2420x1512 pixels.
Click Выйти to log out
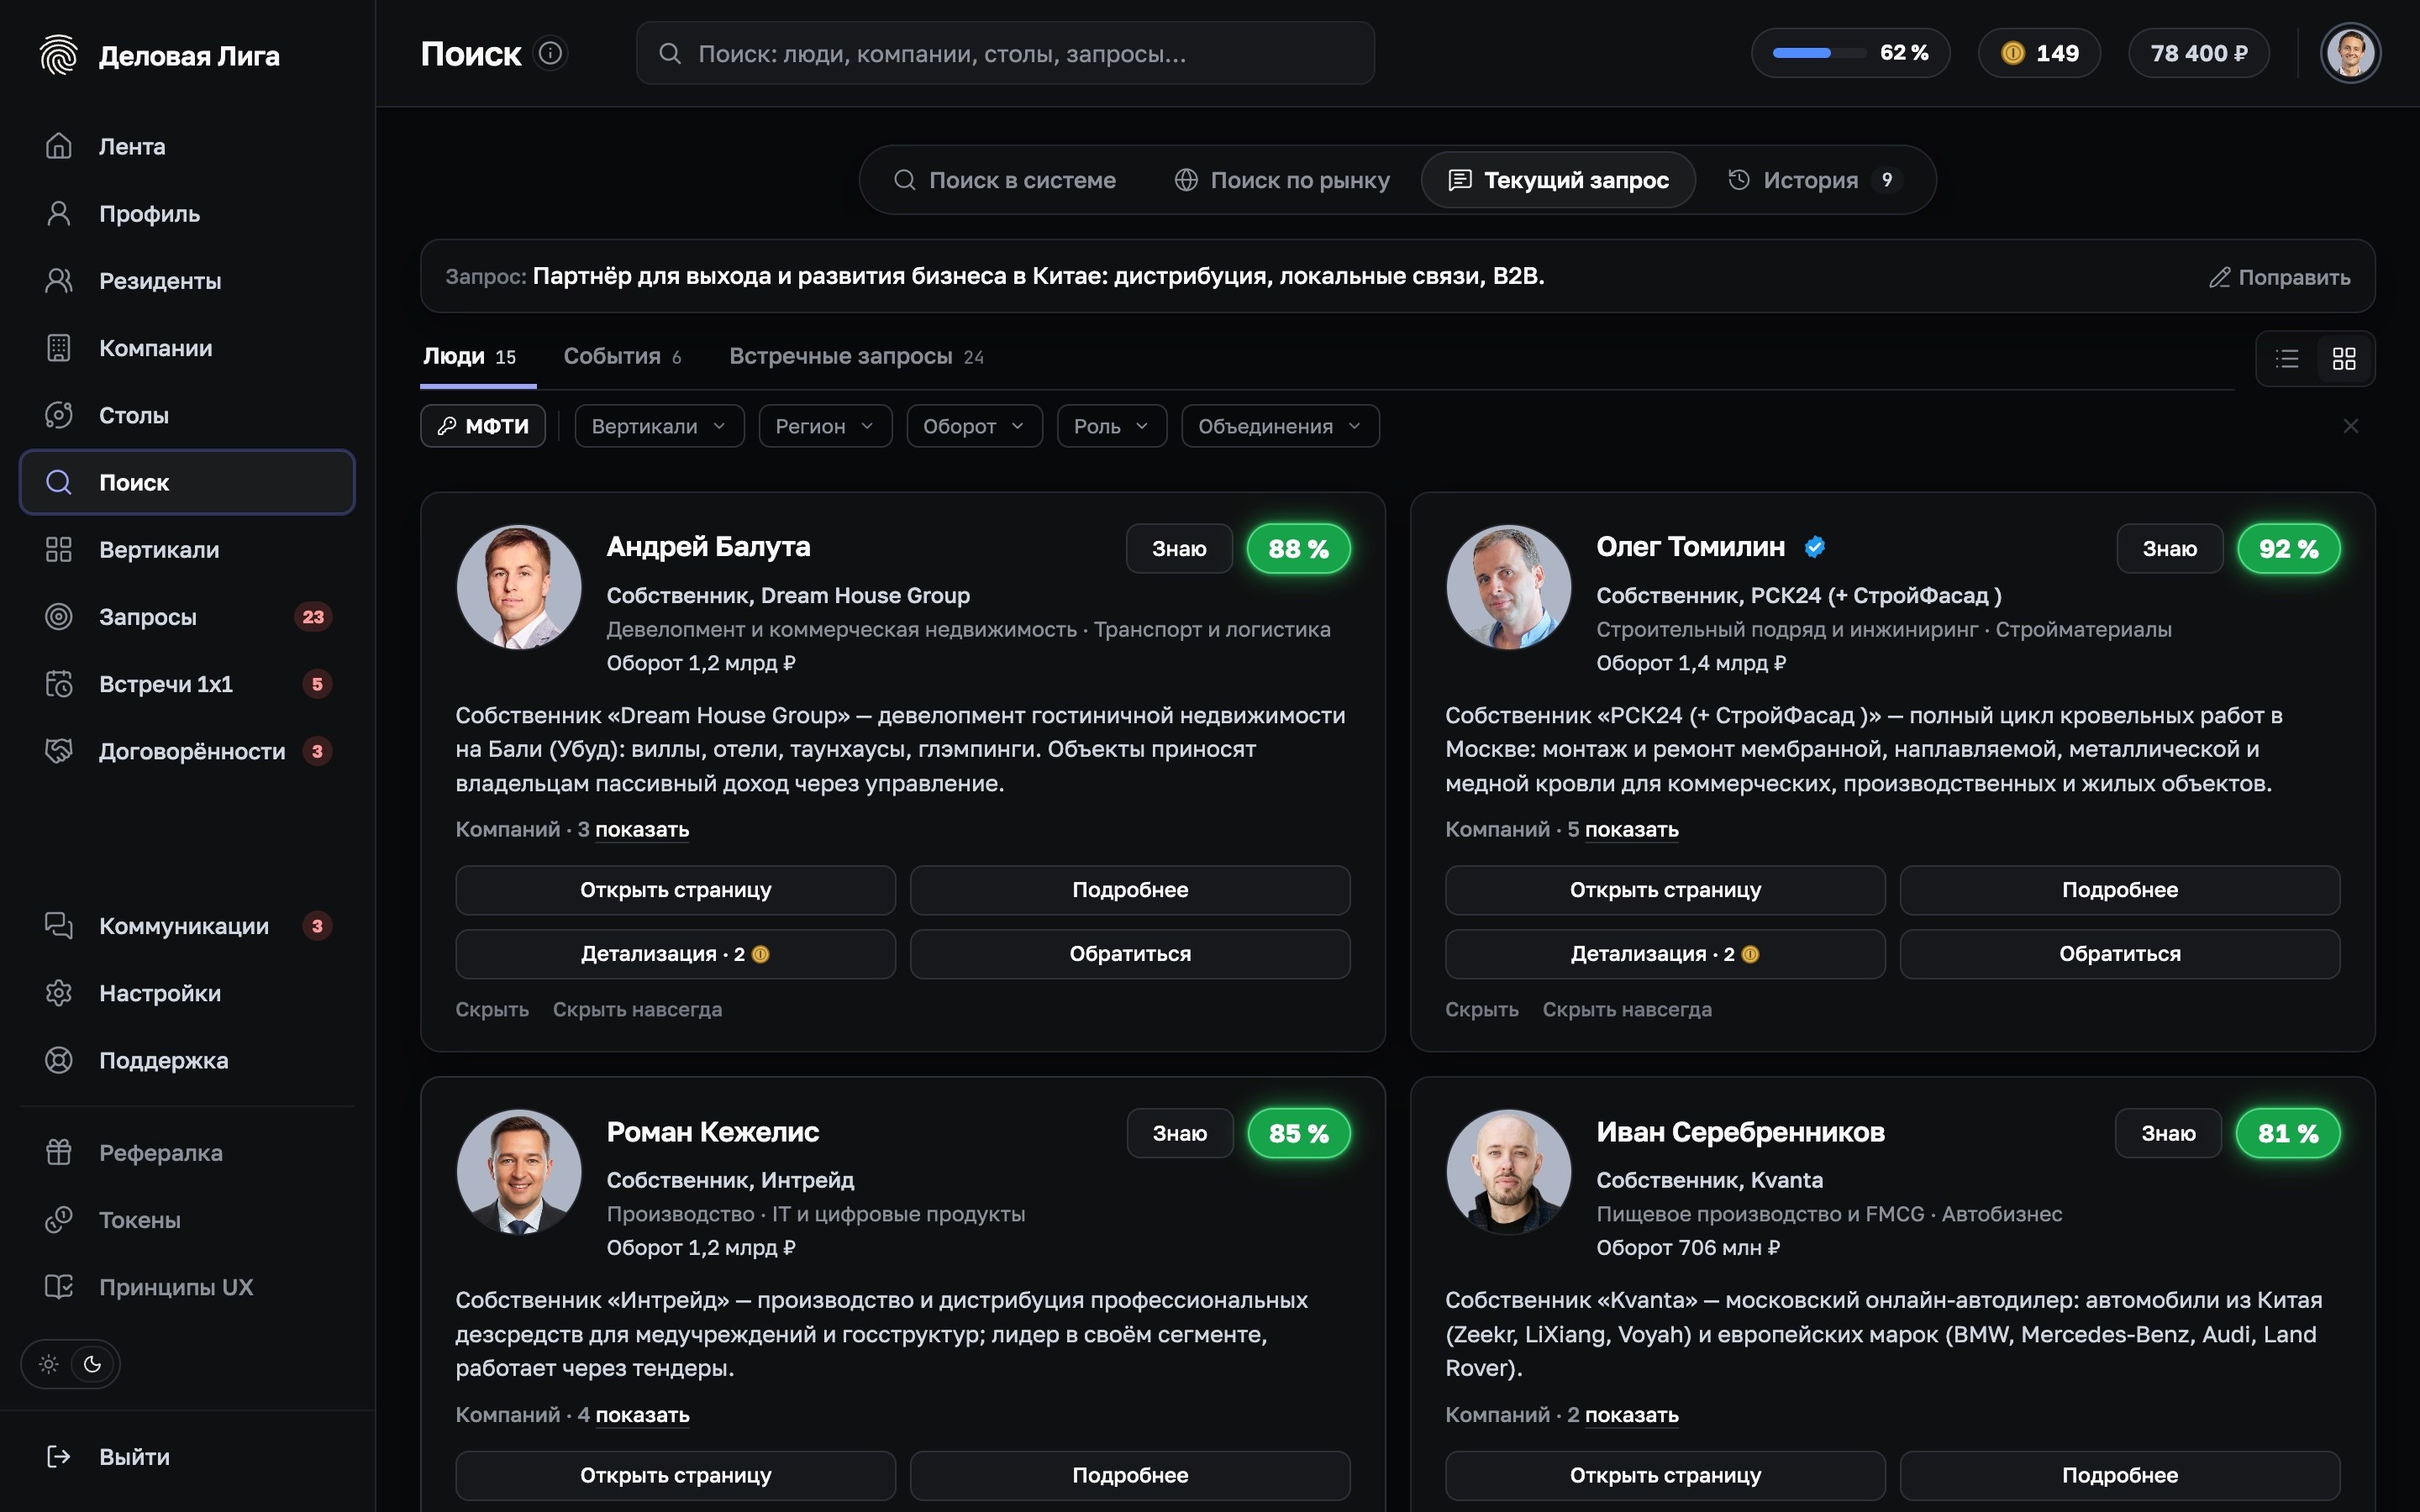(187, 1457)
